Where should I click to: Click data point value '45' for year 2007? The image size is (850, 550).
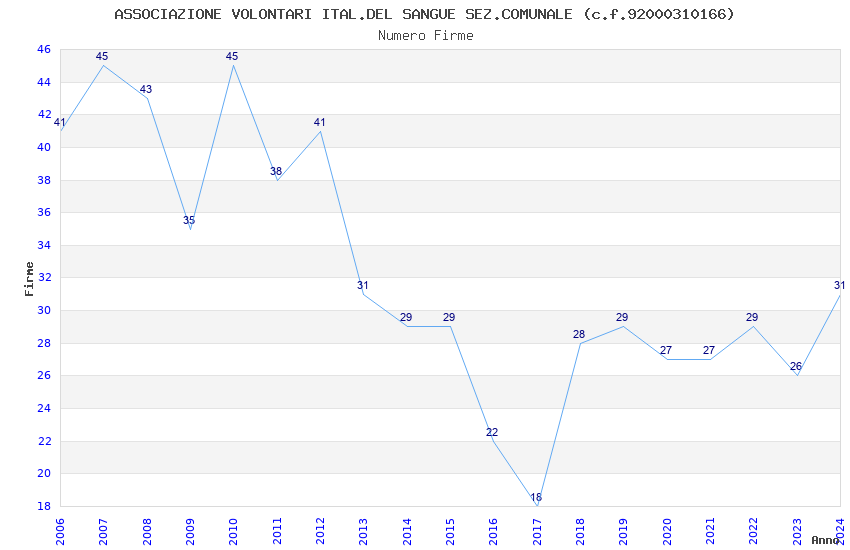point(102,56)
